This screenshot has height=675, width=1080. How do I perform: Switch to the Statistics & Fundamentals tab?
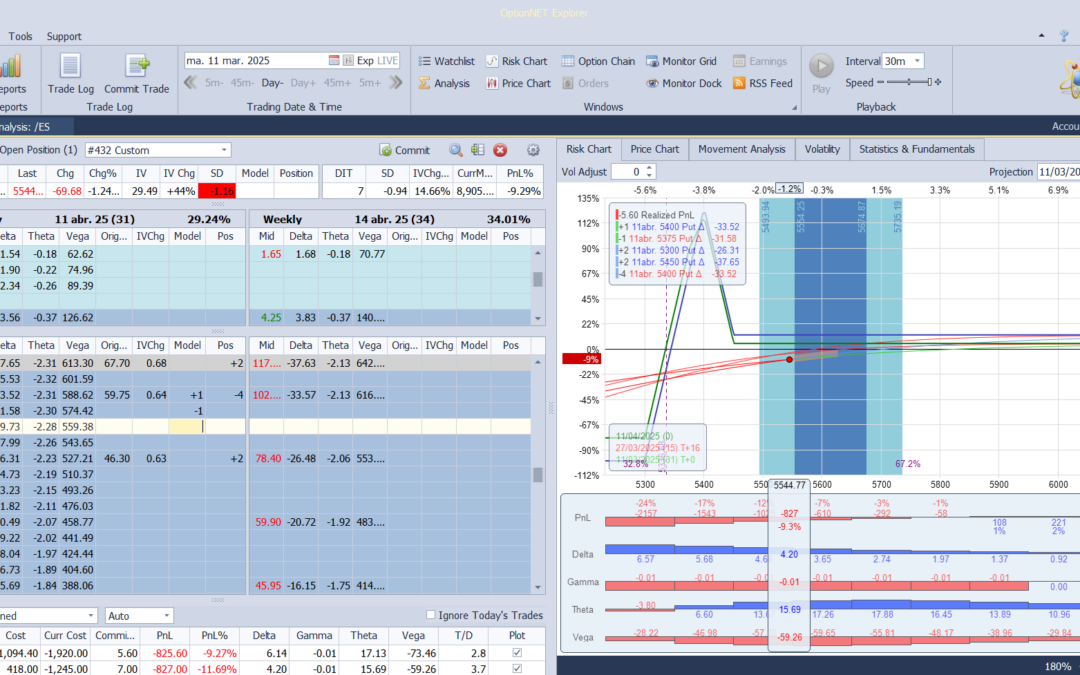pos(917,149)
